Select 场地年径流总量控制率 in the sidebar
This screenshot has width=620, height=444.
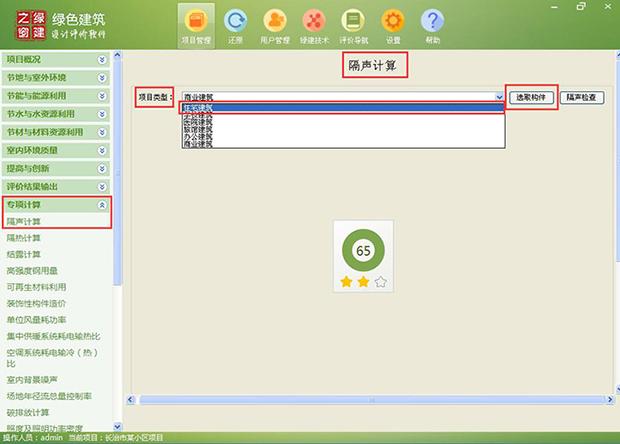pyautogui.click(x=49, y=396)
